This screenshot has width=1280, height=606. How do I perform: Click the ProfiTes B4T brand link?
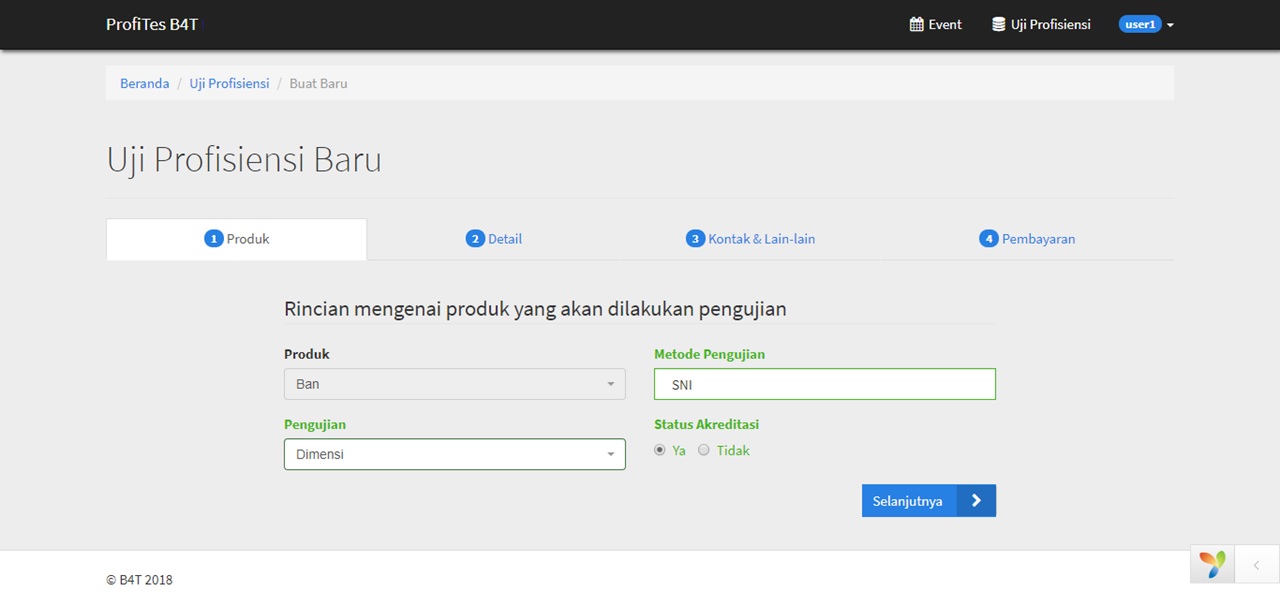[152, 25]
